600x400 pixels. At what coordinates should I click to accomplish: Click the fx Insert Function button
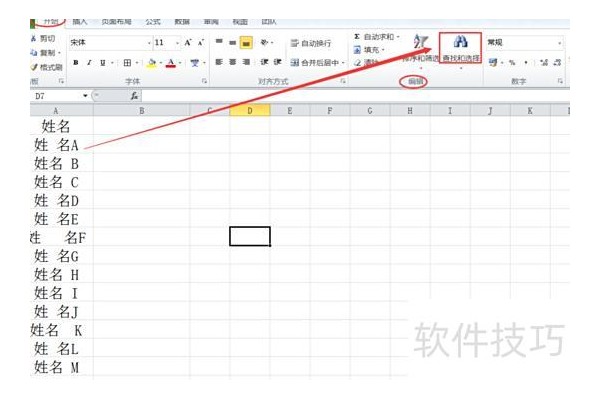click(x=134, y=96)
